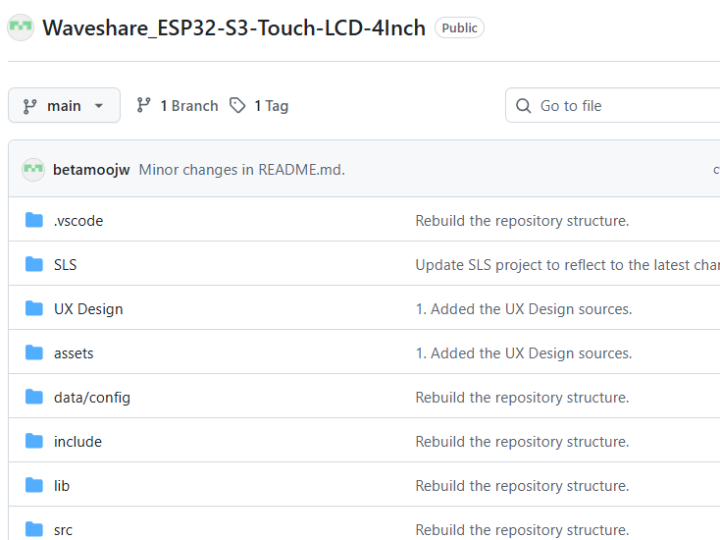The height and width of the screenshot is (540, 720).
Task: Open the main branch selector dropdown
Action: (64, 106)
